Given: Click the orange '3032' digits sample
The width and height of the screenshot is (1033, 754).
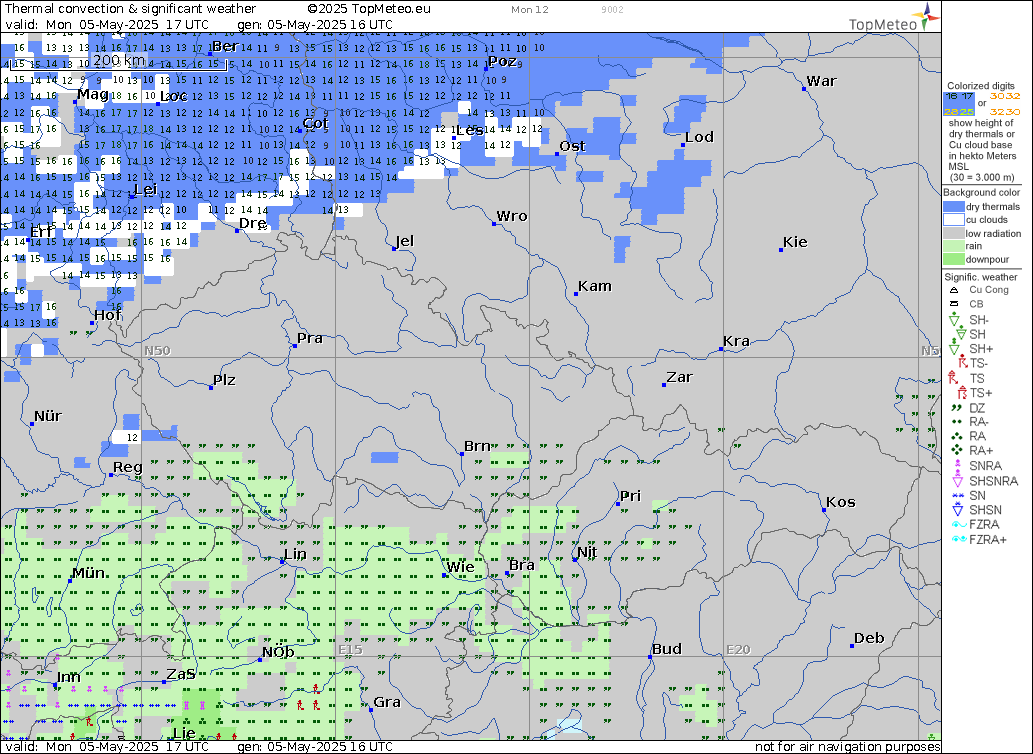Looking at the screenshot, I should [x=1005, y=96].
